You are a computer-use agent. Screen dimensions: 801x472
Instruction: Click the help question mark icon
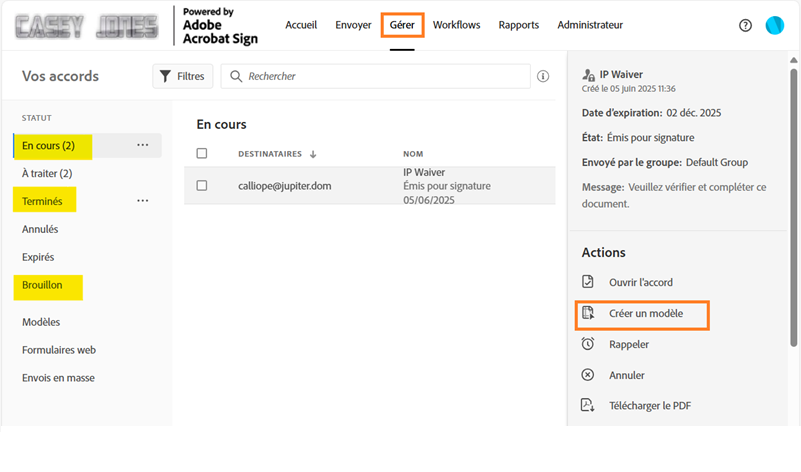[x=745, y=25]
